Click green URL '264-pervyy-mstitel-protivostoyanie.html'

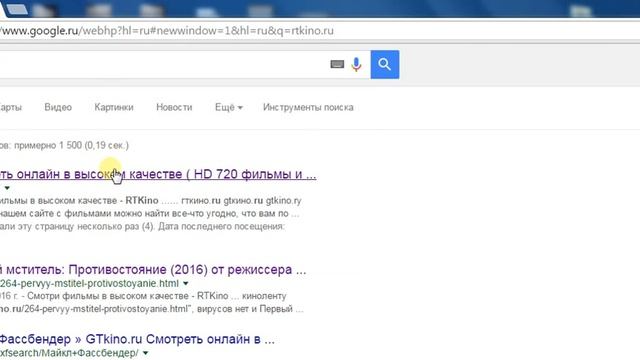click(89, 283)
